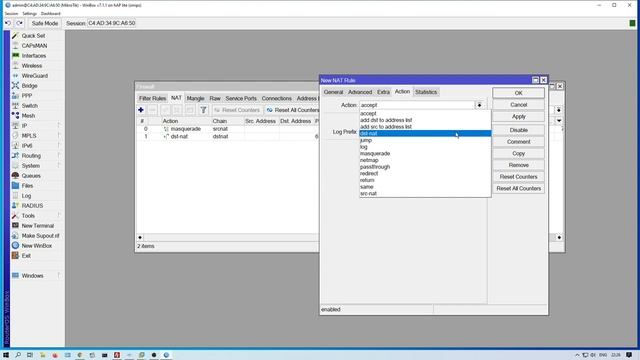Expand the MPLS submenu arrow
The image size is (640, 360).
[59, 136]
